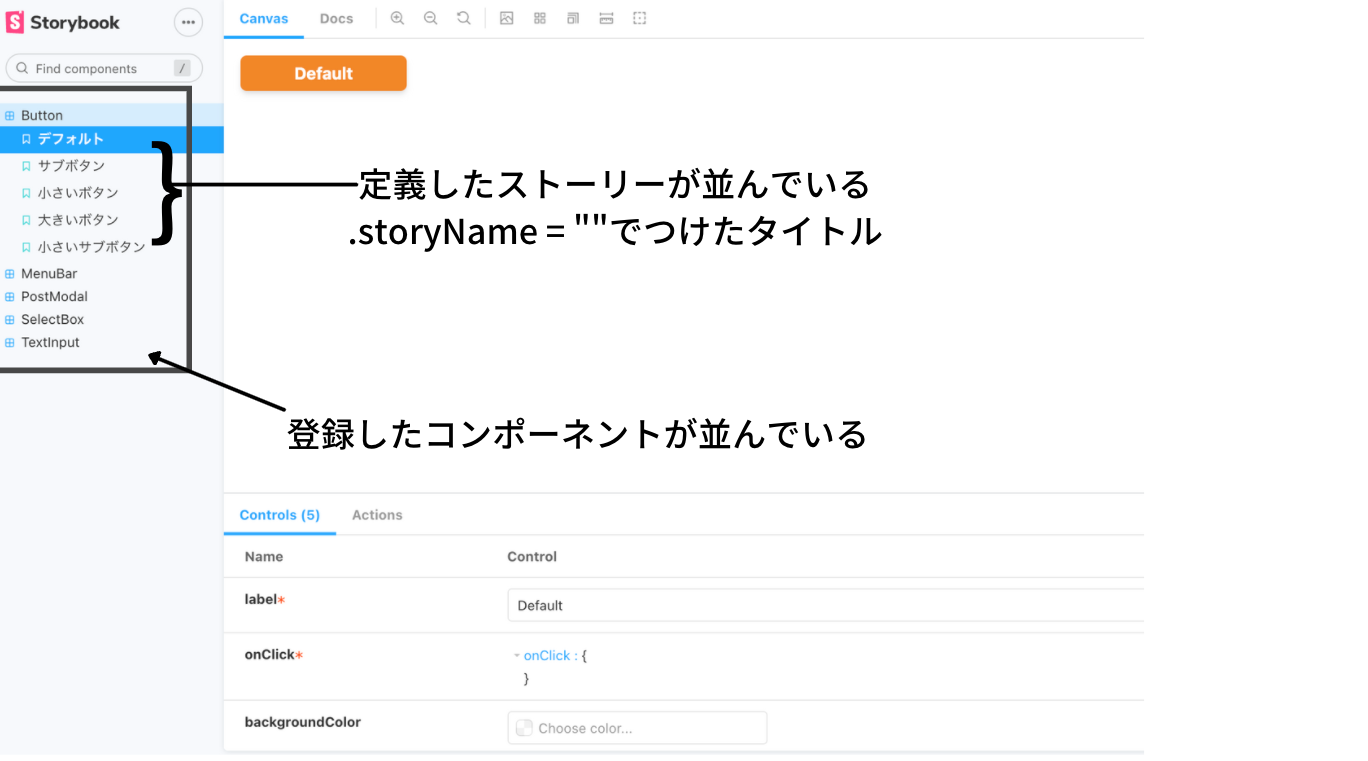Expand the PostModal component
The image size is (1368, 761).
tap(54, 296)
